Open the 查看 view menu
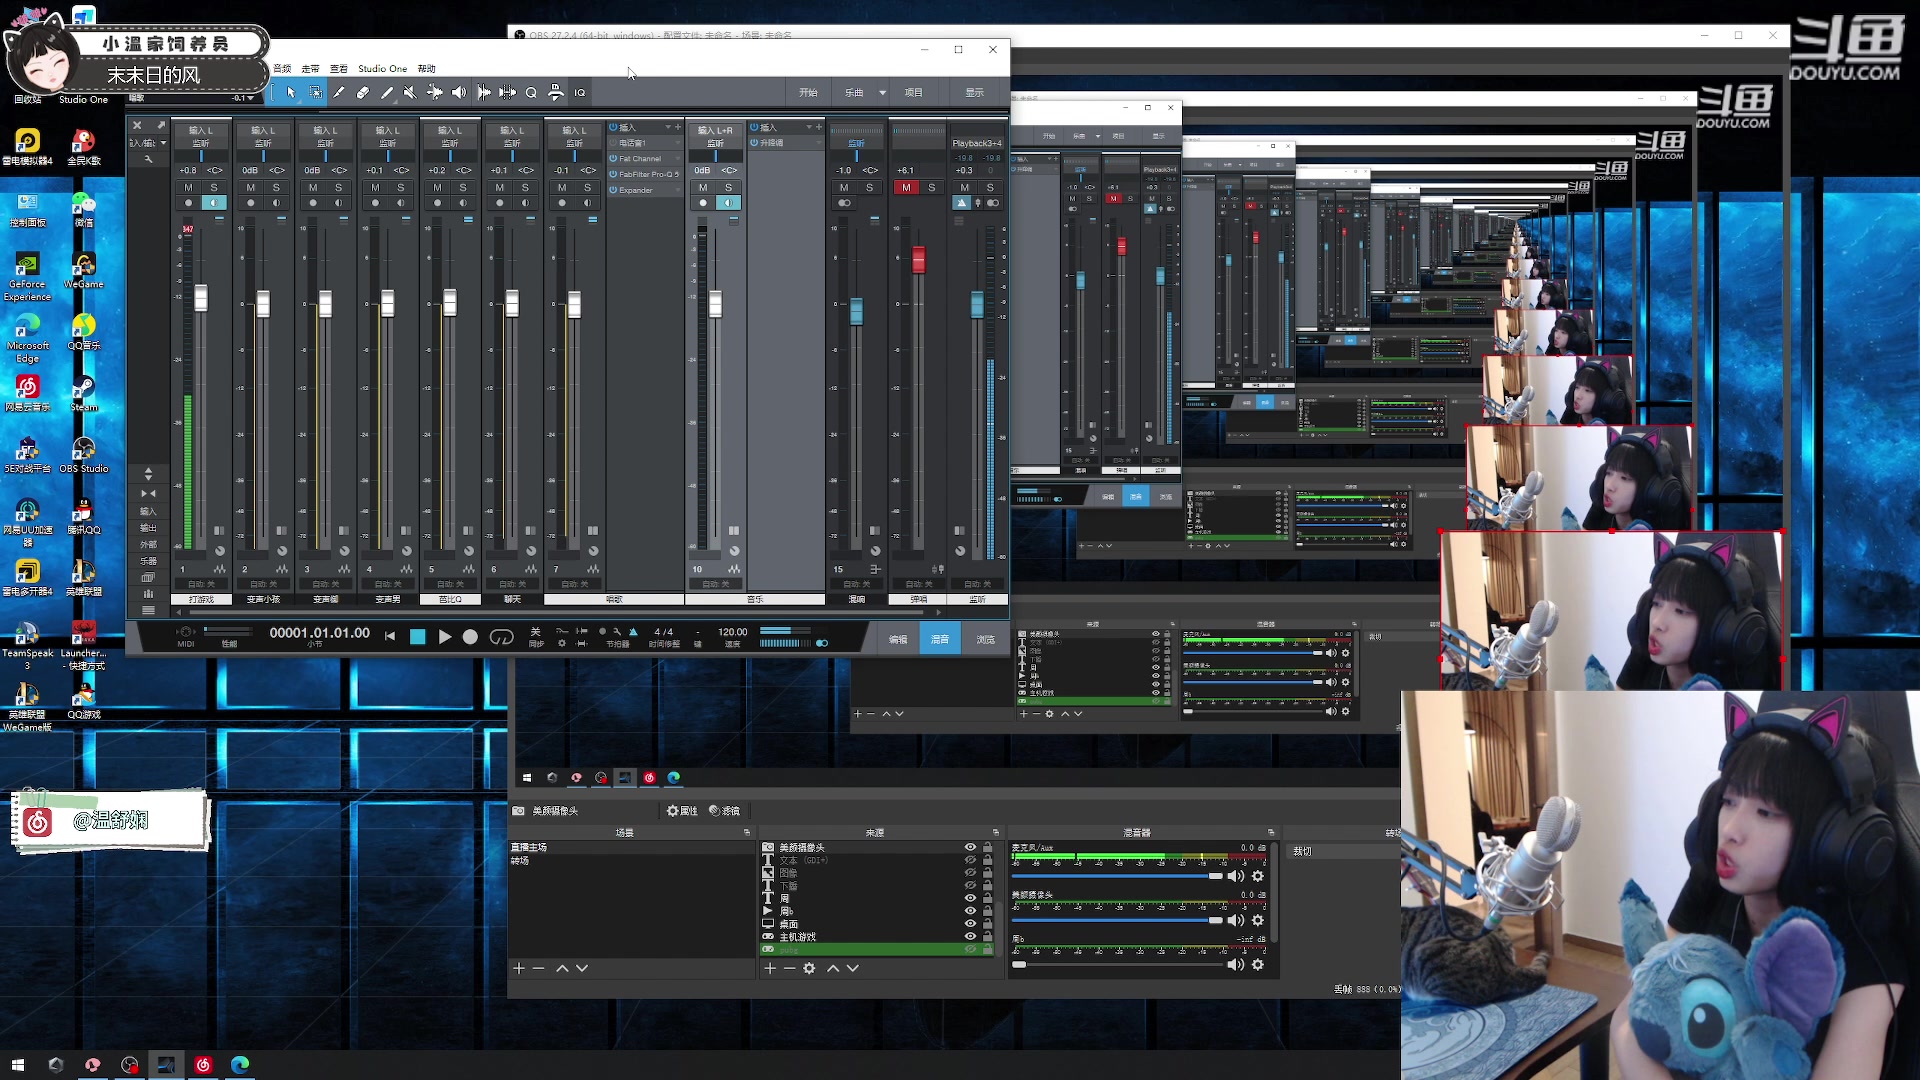Screen dimensions: 1920x1080 click(339, 69)
